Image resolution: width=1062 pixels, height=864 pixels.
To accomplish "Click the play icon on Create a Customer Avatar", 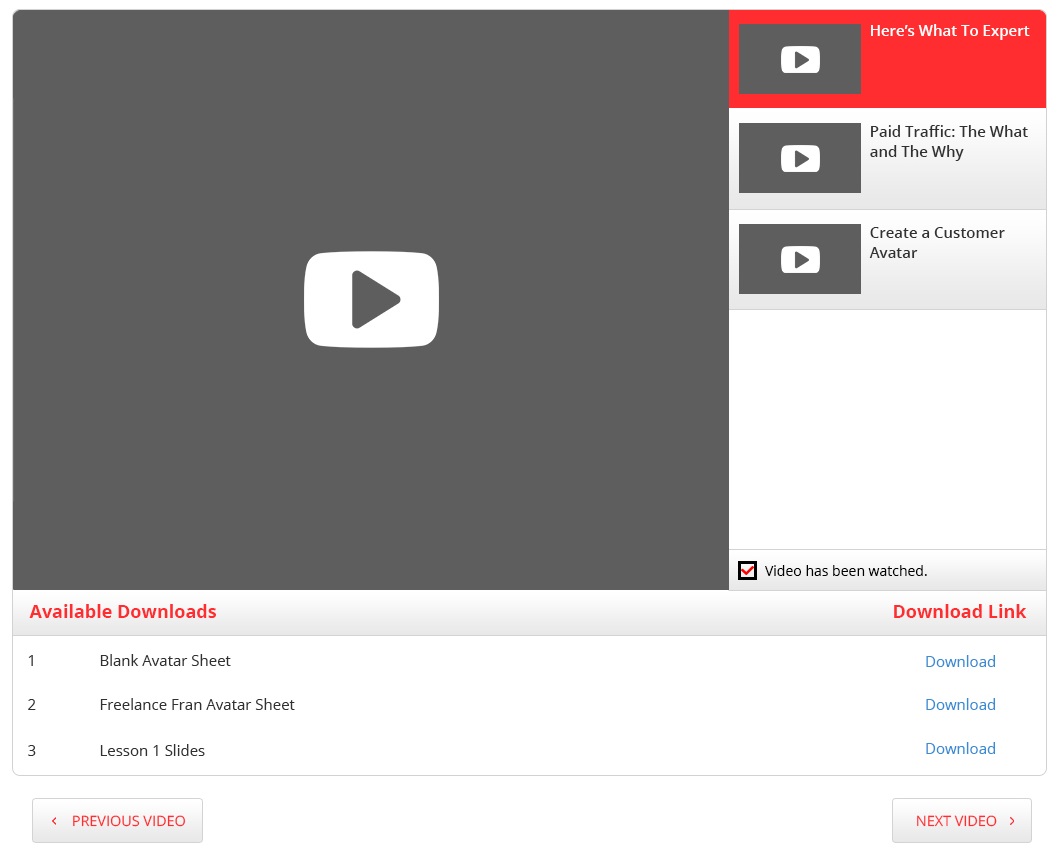I will tap(799, 259).
